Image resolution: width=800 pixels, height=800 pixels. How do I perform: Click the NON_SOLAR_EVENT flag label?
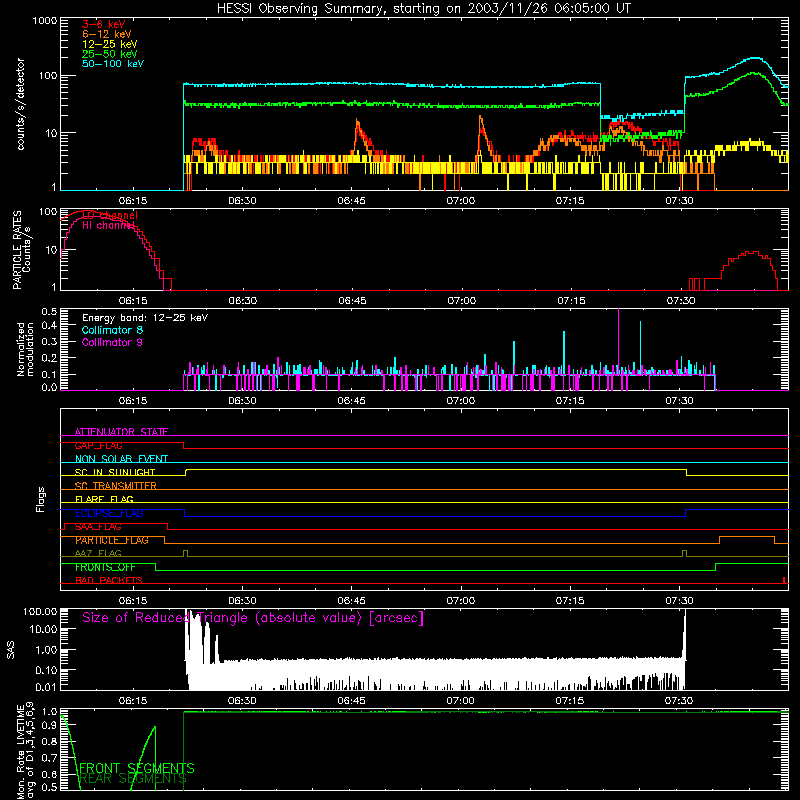pos(121,459)
